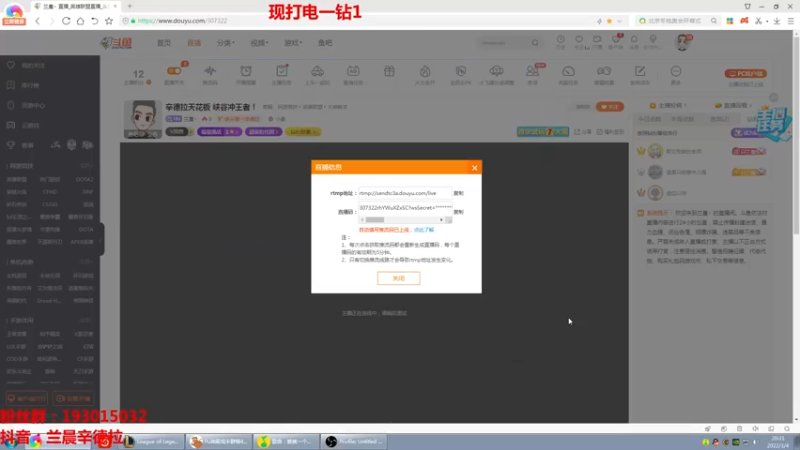Click the orange 关闭 button in dialog

tap(398, 278)
